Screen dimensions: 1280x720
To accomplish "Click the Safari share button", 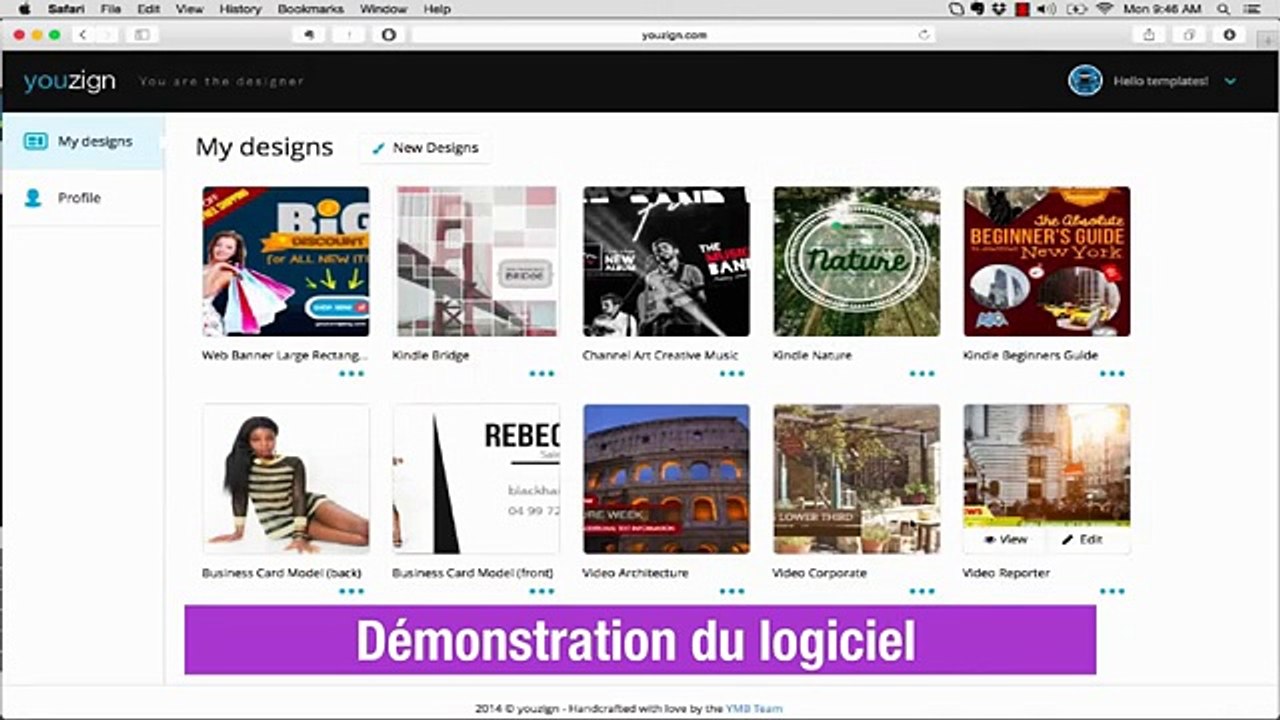I will click(1149, 34).
